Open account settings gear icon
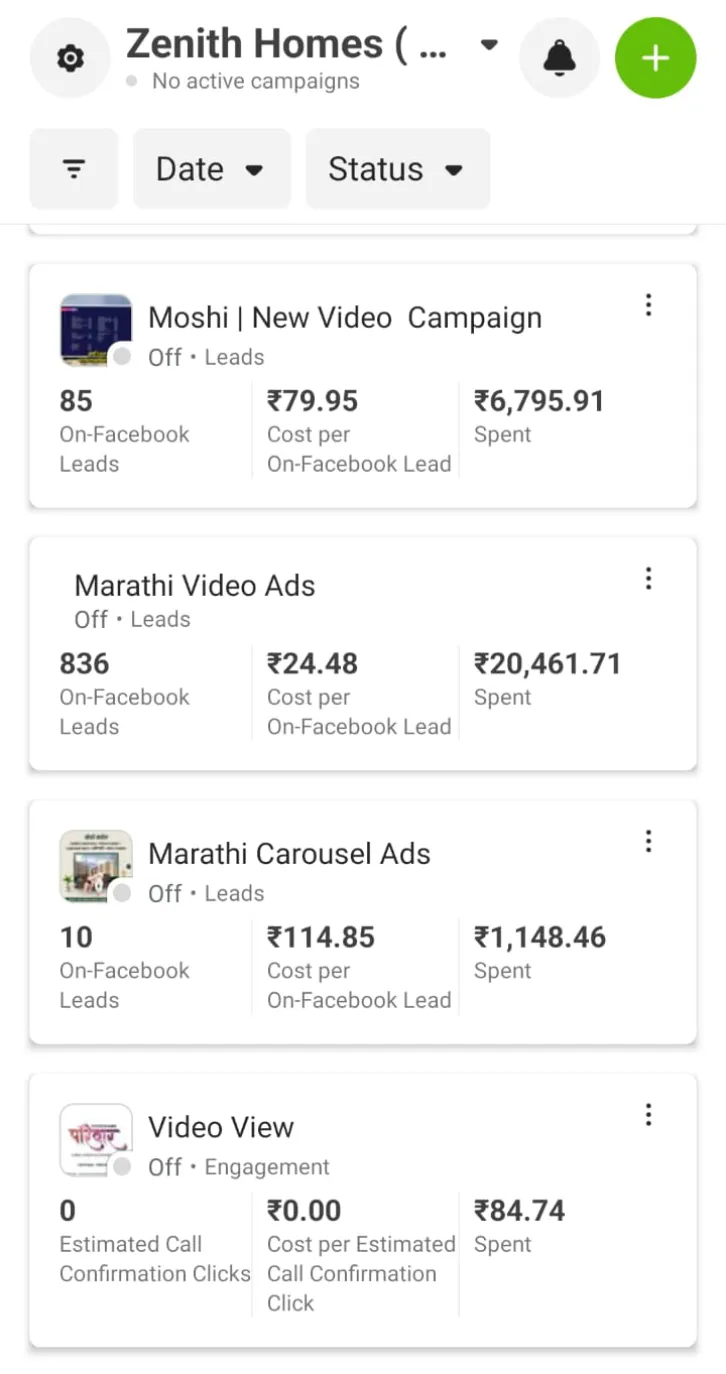The height and width of the screenshot is (1374, 726). click(69, 59)
